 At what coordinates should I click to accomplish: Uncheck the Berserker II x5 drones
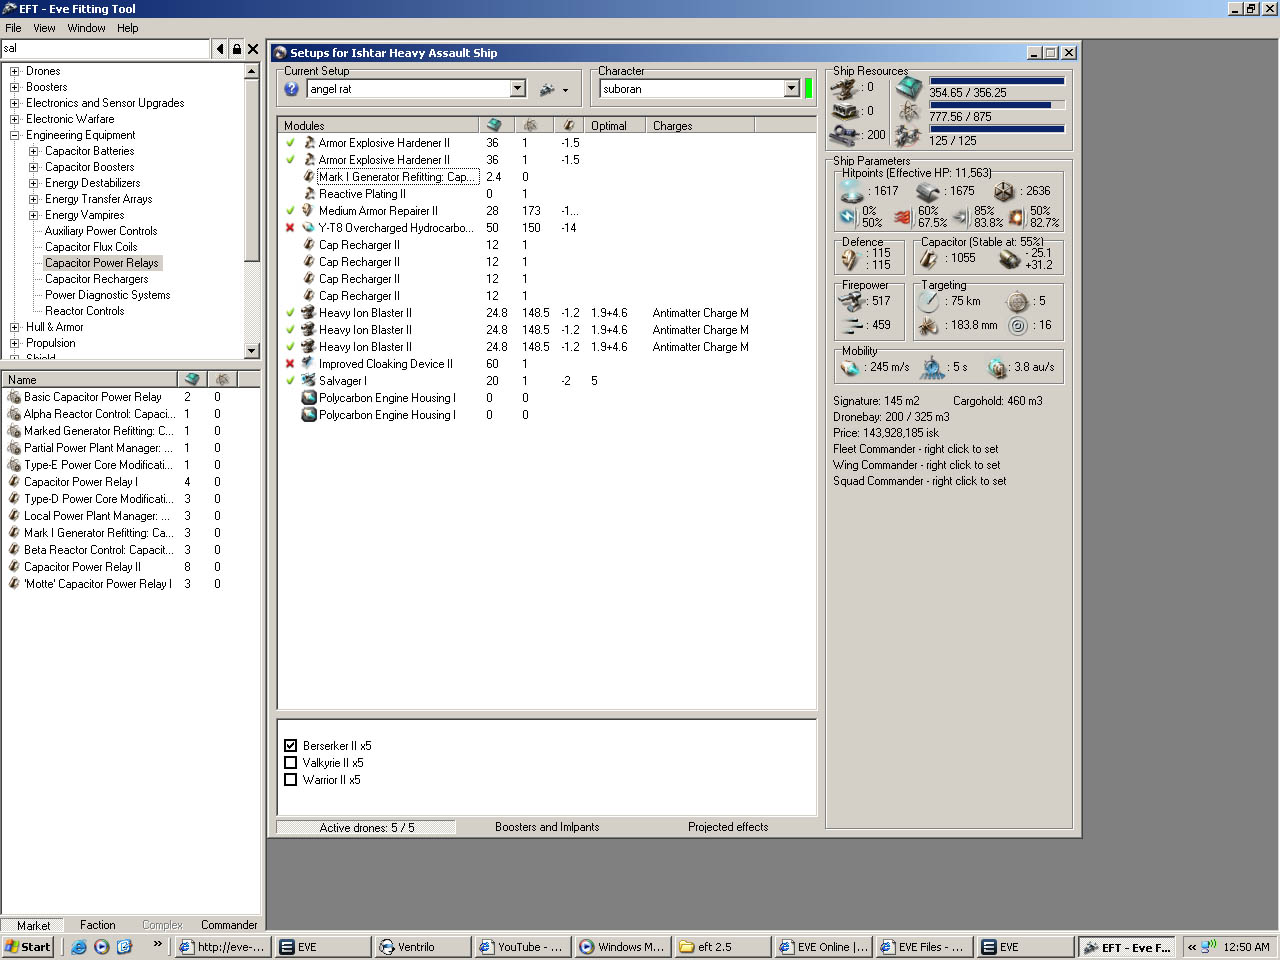pyautogui.click(x=291, y=746)
